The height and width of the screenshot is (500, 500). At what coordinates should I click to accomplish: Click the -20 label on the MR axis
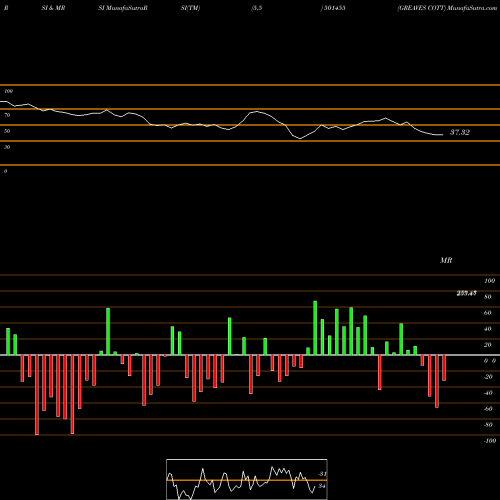(x=488, y=377)
